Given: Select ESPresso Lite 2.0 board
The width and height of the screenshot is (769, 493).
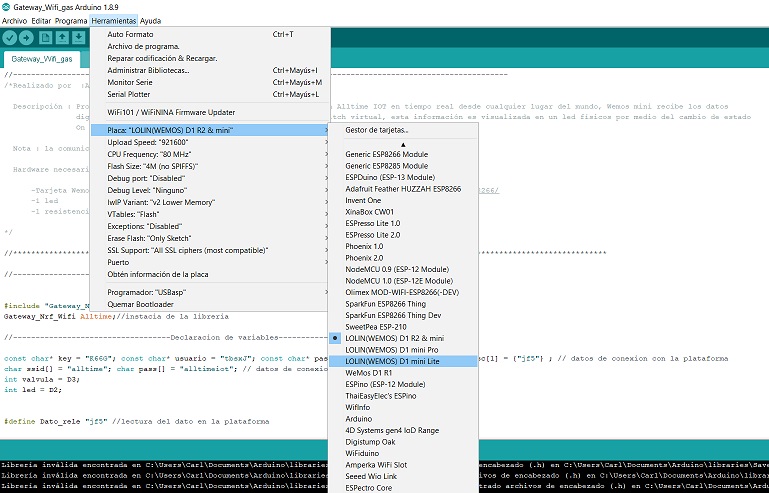Looking at the screenshot, I should tap(403, 235).
